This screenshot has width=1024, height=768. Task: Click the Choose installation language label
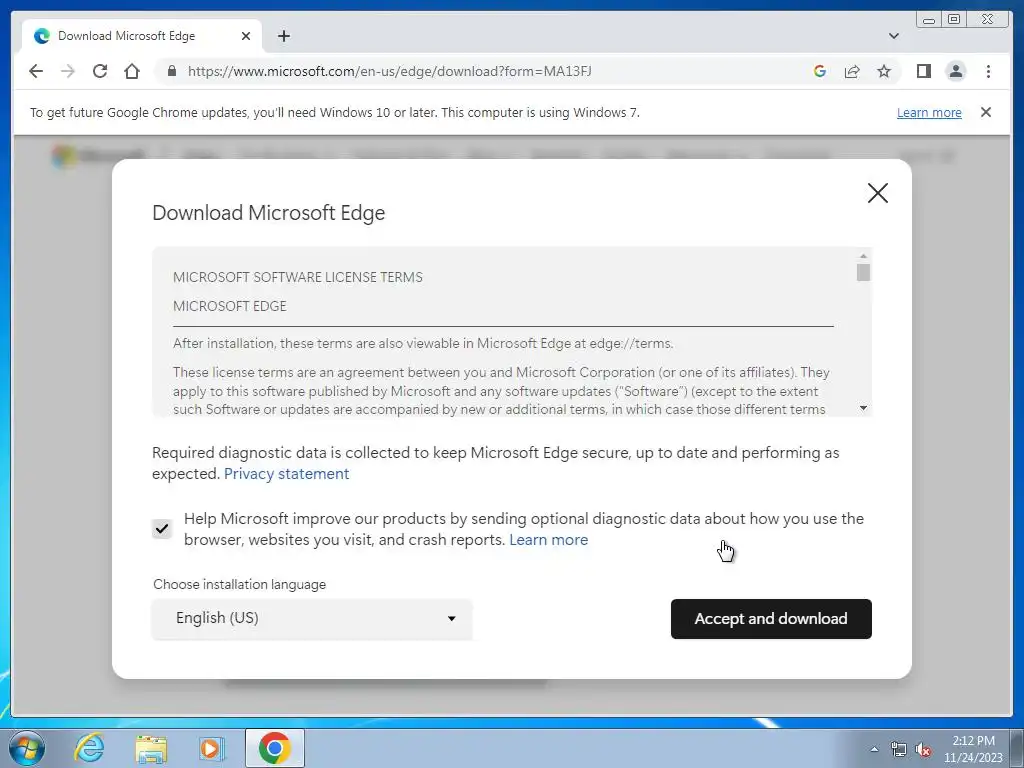click(240, 584)
